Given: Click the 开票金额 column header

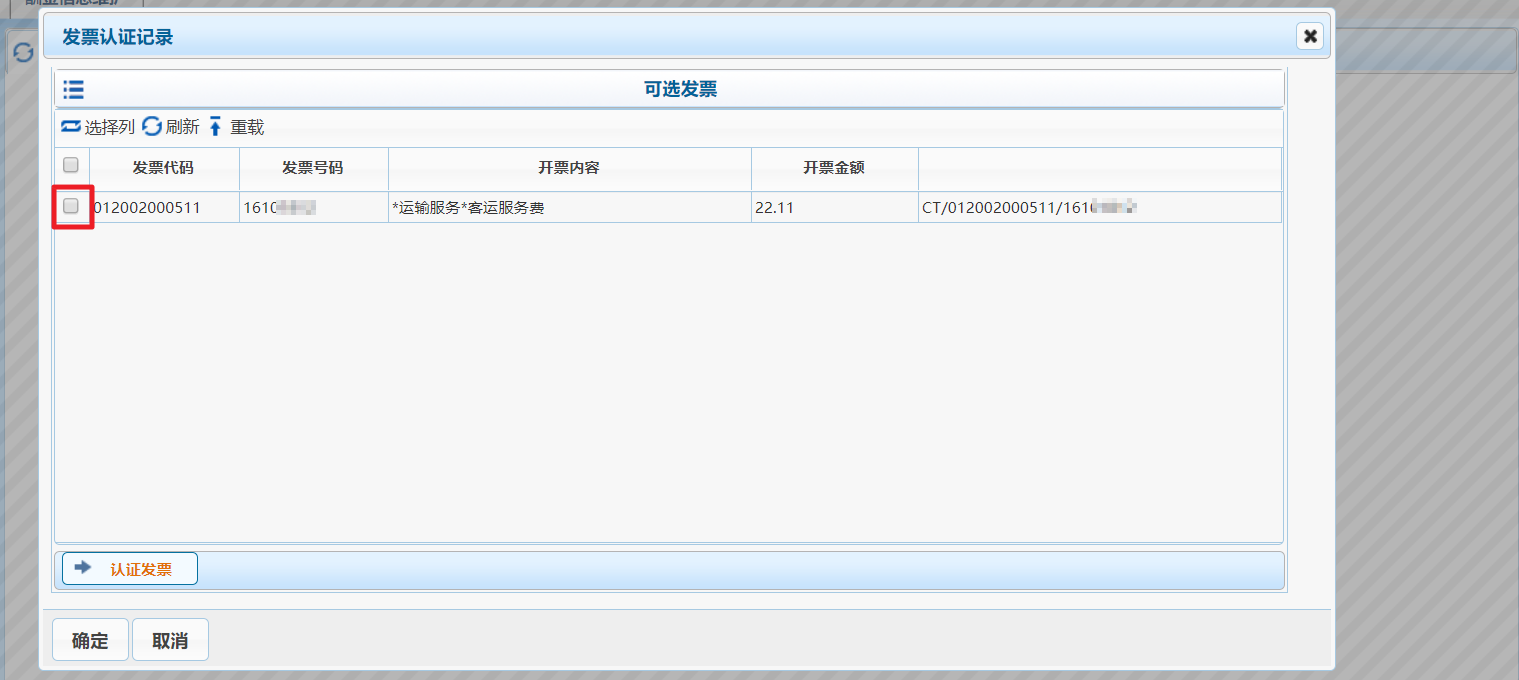Looking at the screenshot, I should (834, 168).
